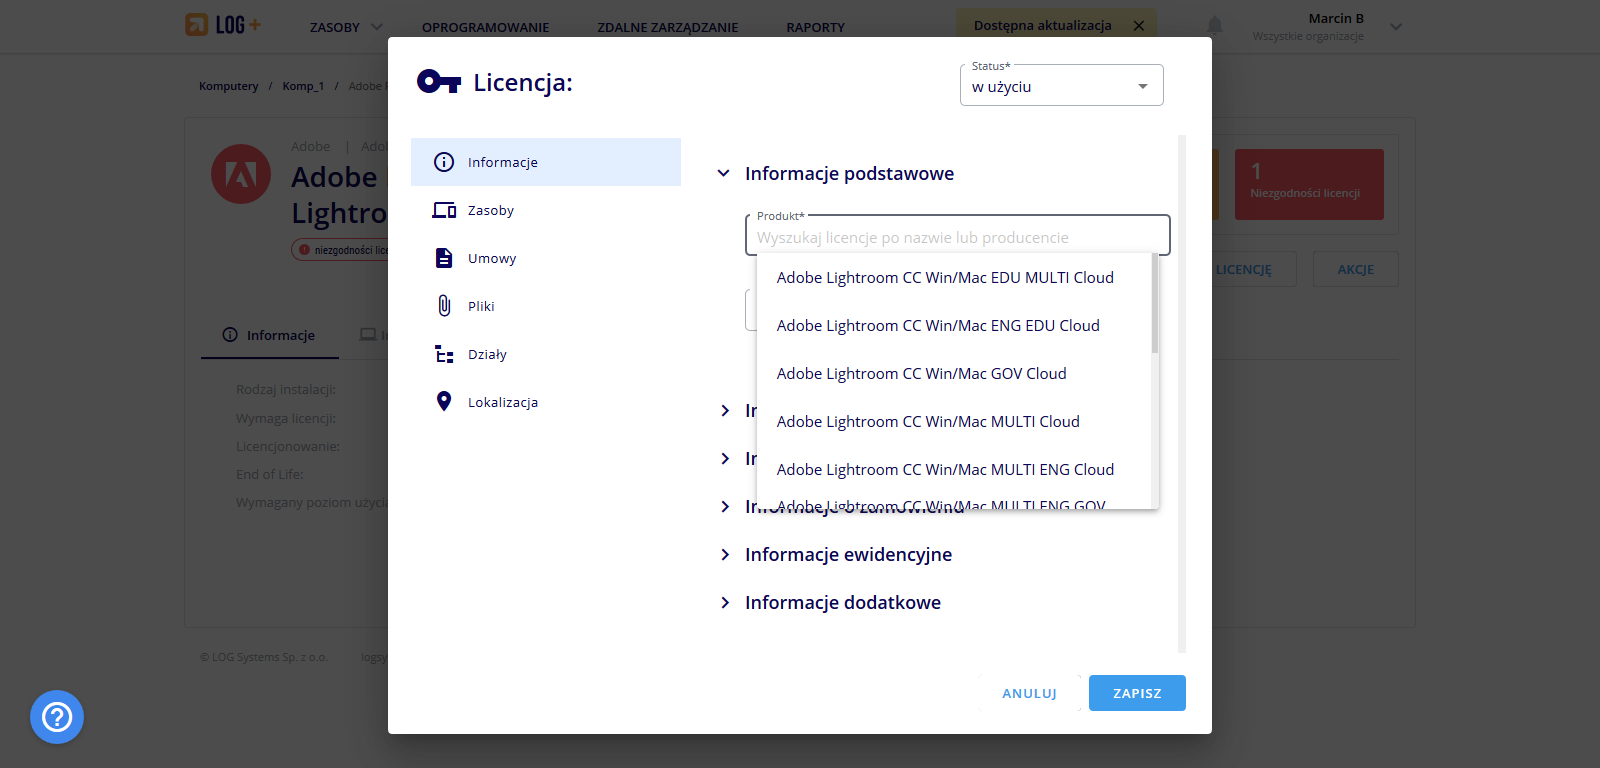Click the Informacje info icon in sidebar

click(x=444, y=162)
